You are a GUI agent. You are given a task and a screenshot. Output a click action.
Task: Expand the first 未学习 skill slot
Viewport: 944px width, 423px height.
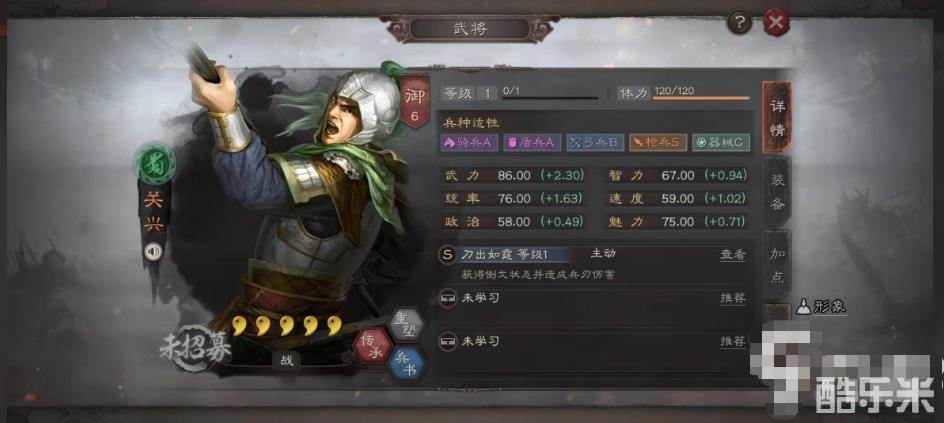point(595,298)
